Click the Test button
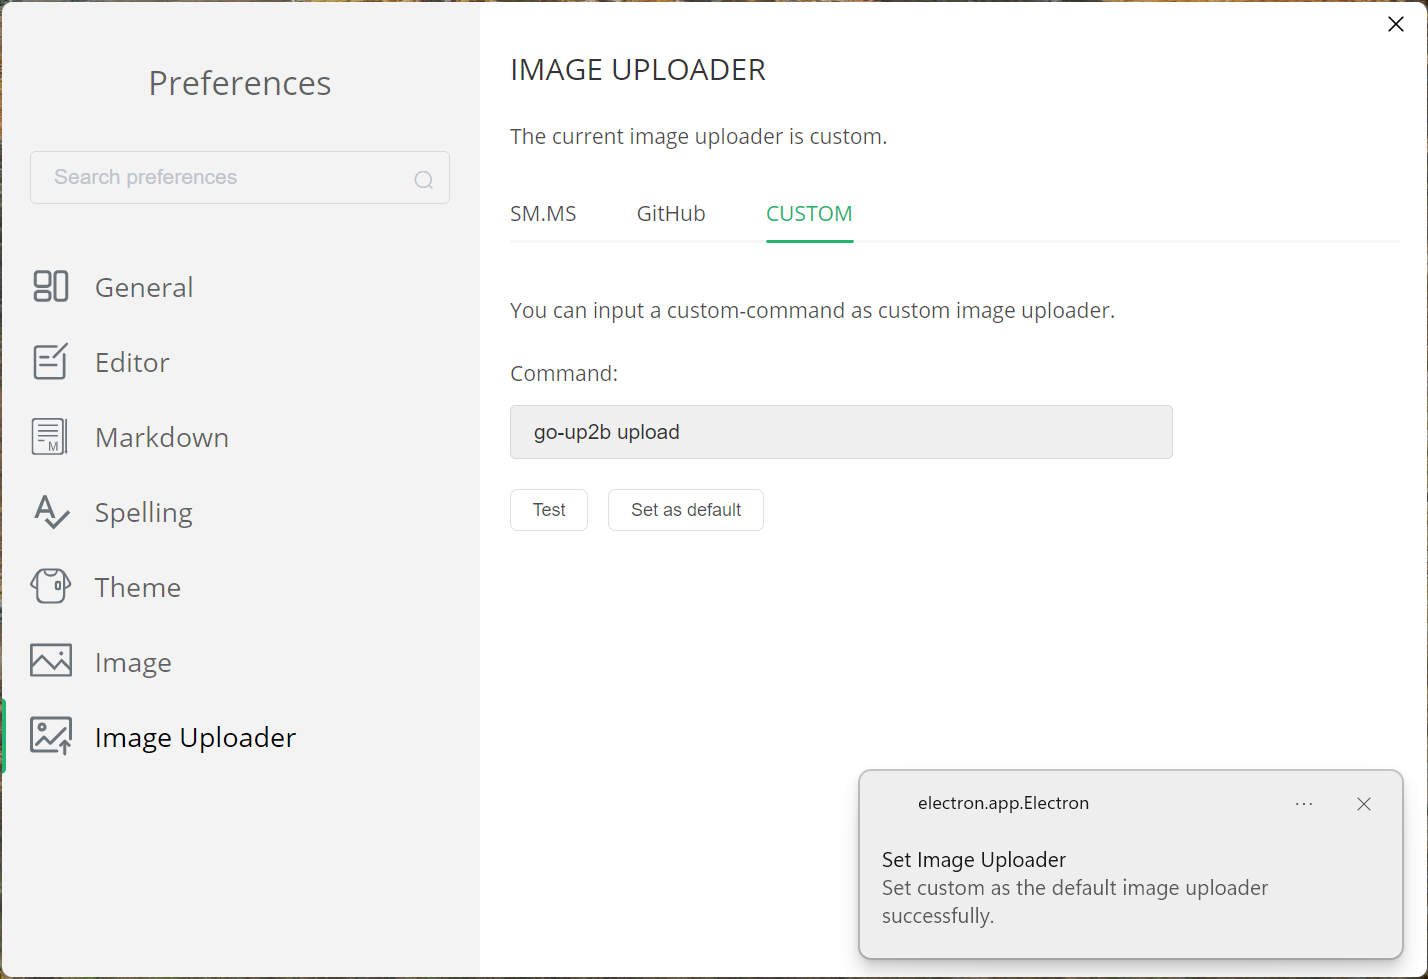 point(549,510)
